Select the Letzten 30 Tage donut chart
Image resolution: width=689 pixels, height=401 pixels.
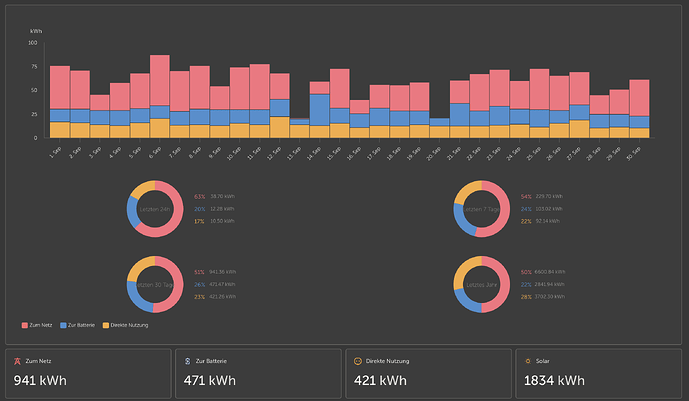[x=155, y=284]
